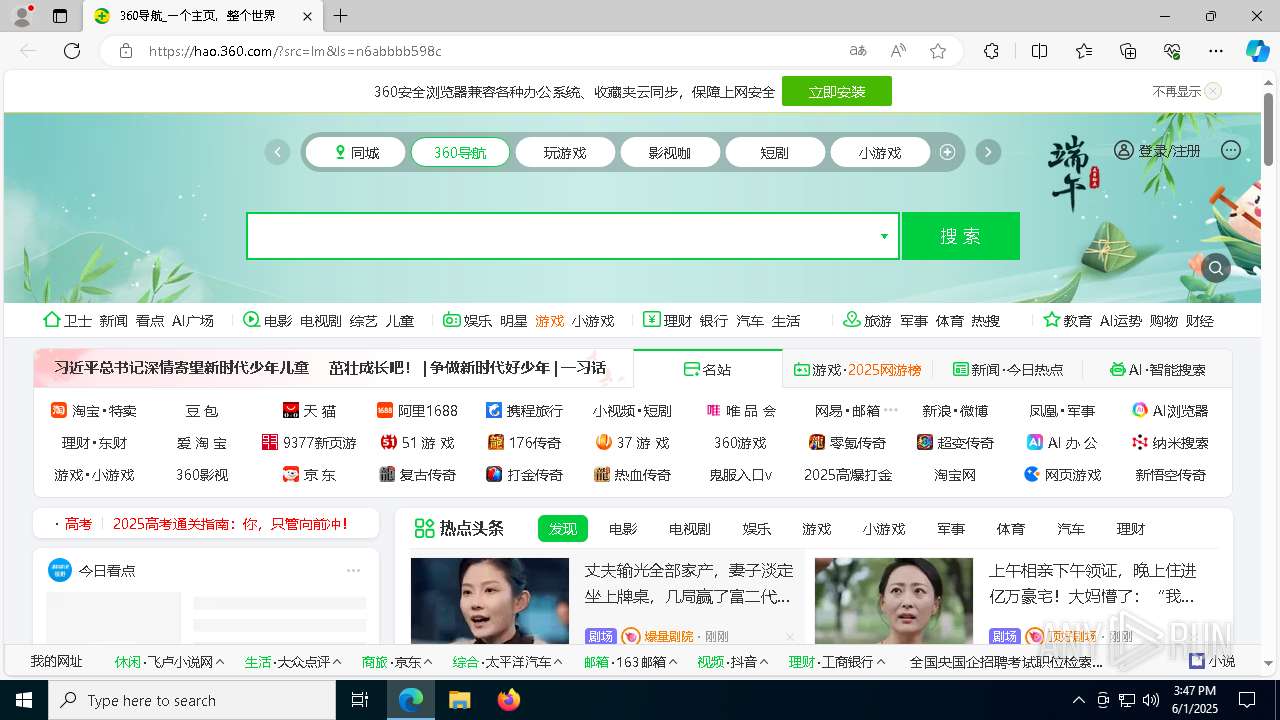Click the floating magnifier search icon
Screen dimensions: 1280x720
pos(1216,267)
